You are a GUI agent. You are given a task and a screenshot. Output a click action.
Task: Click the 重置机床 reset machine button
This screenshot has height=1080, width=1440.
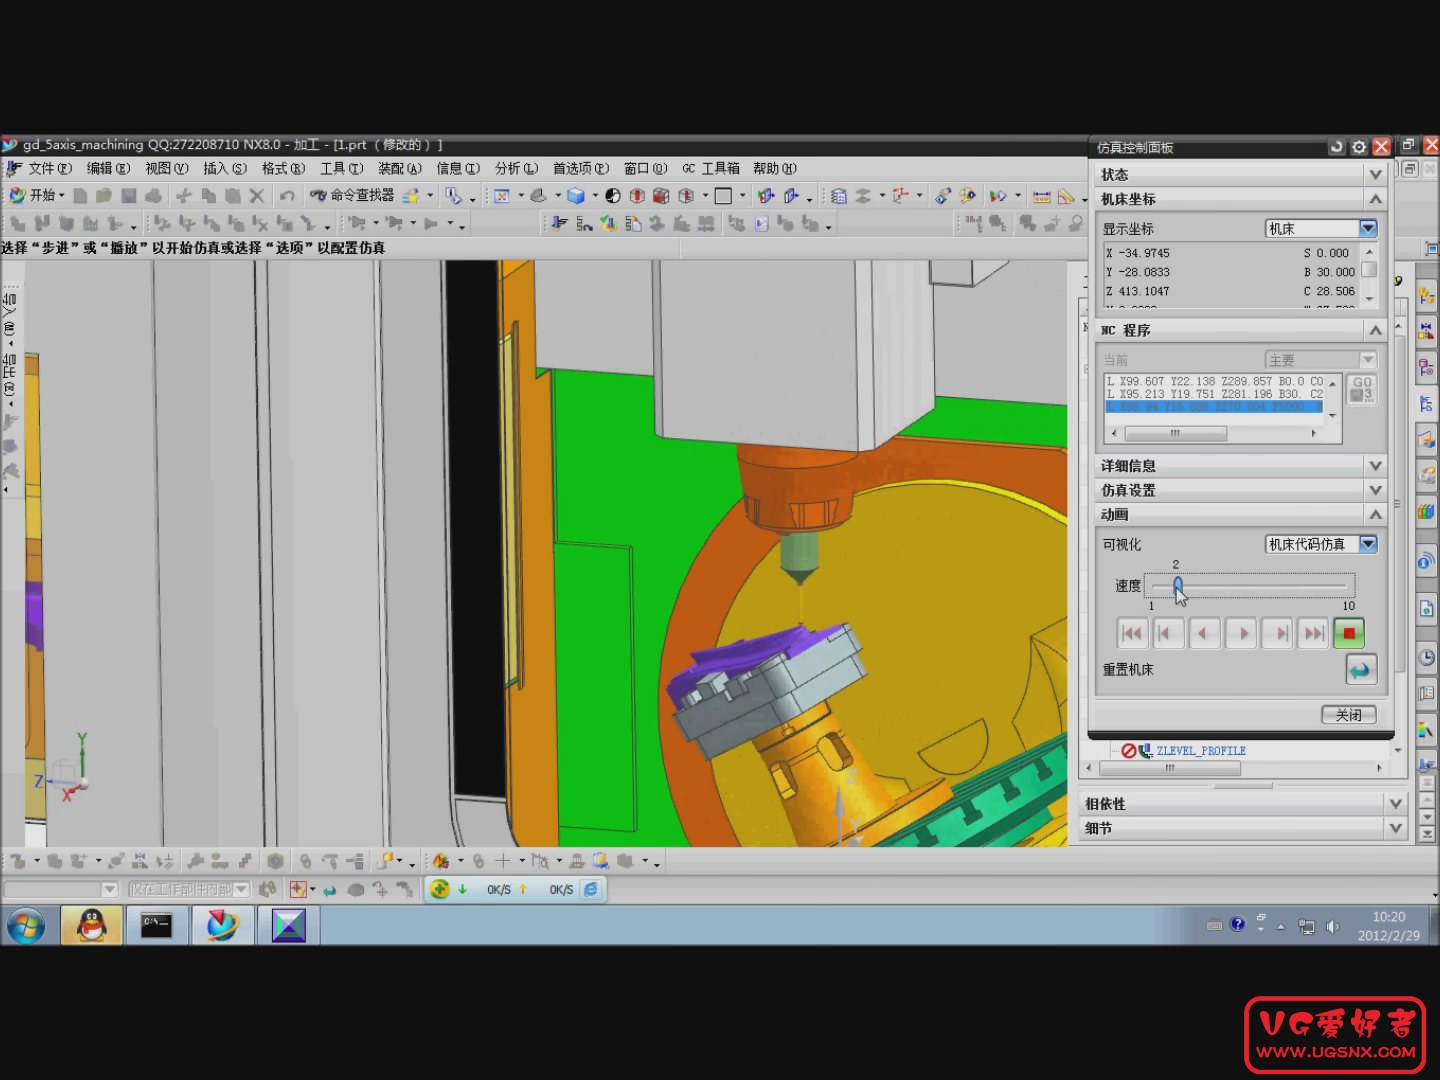(1361, 670)
